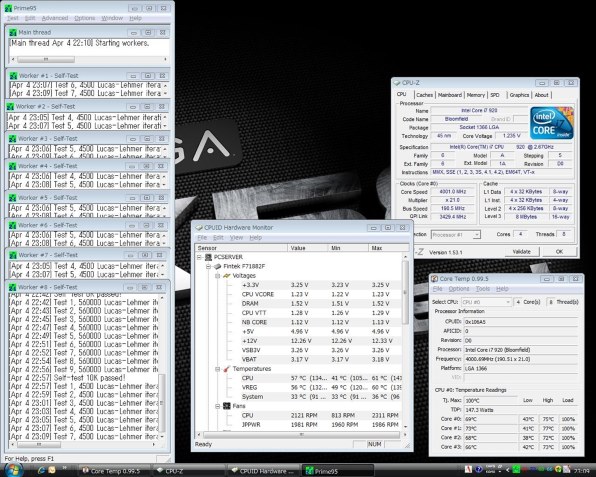Select the Memory tab in CPU-Z
Screen dimensions: 596x477
(476, 95)
